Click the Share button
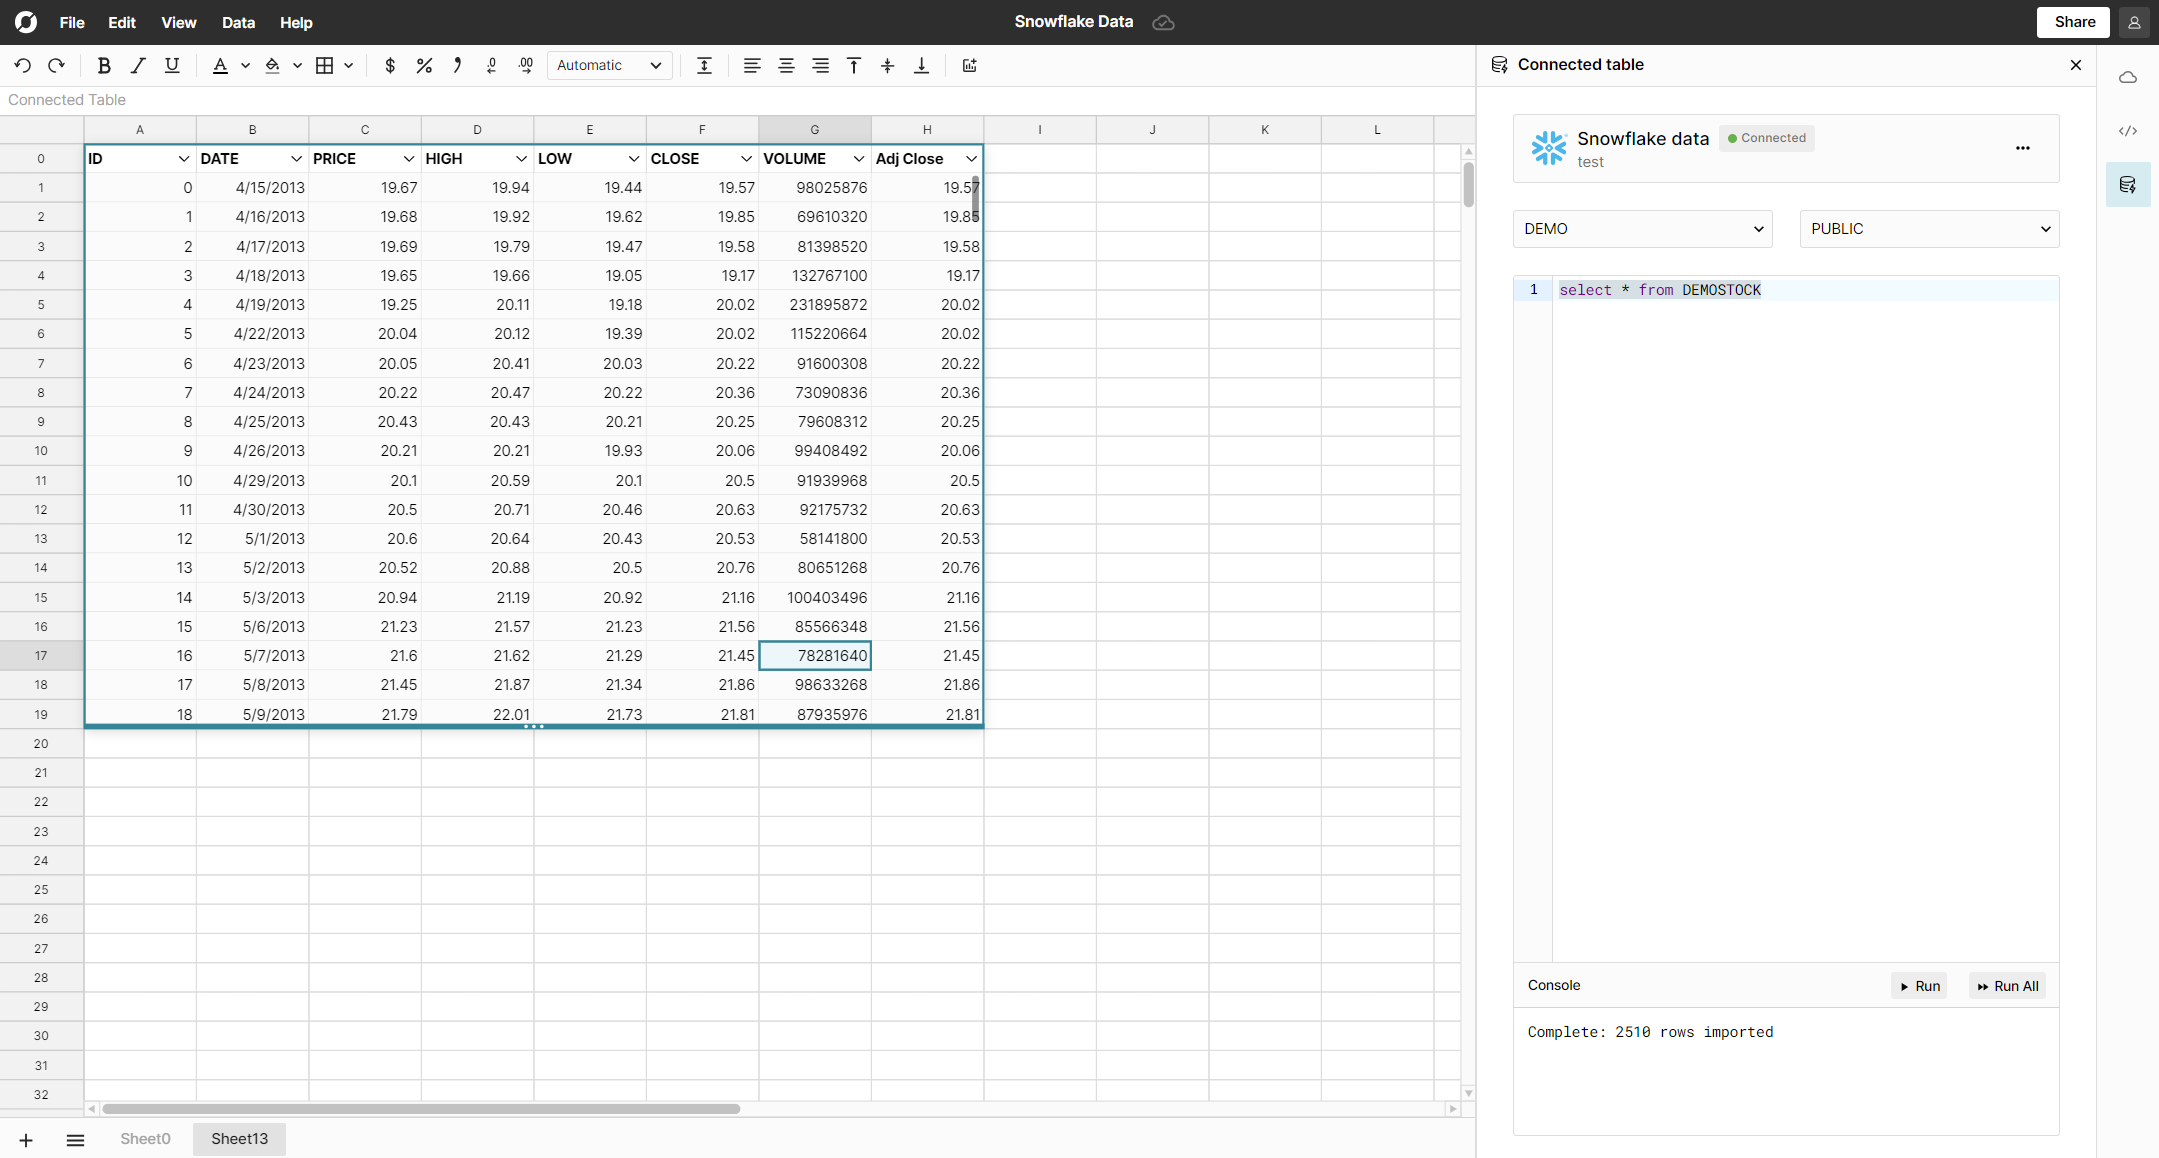Image resolution: width=2159 pixels, height=1158 pixels. pos(2074,22)
